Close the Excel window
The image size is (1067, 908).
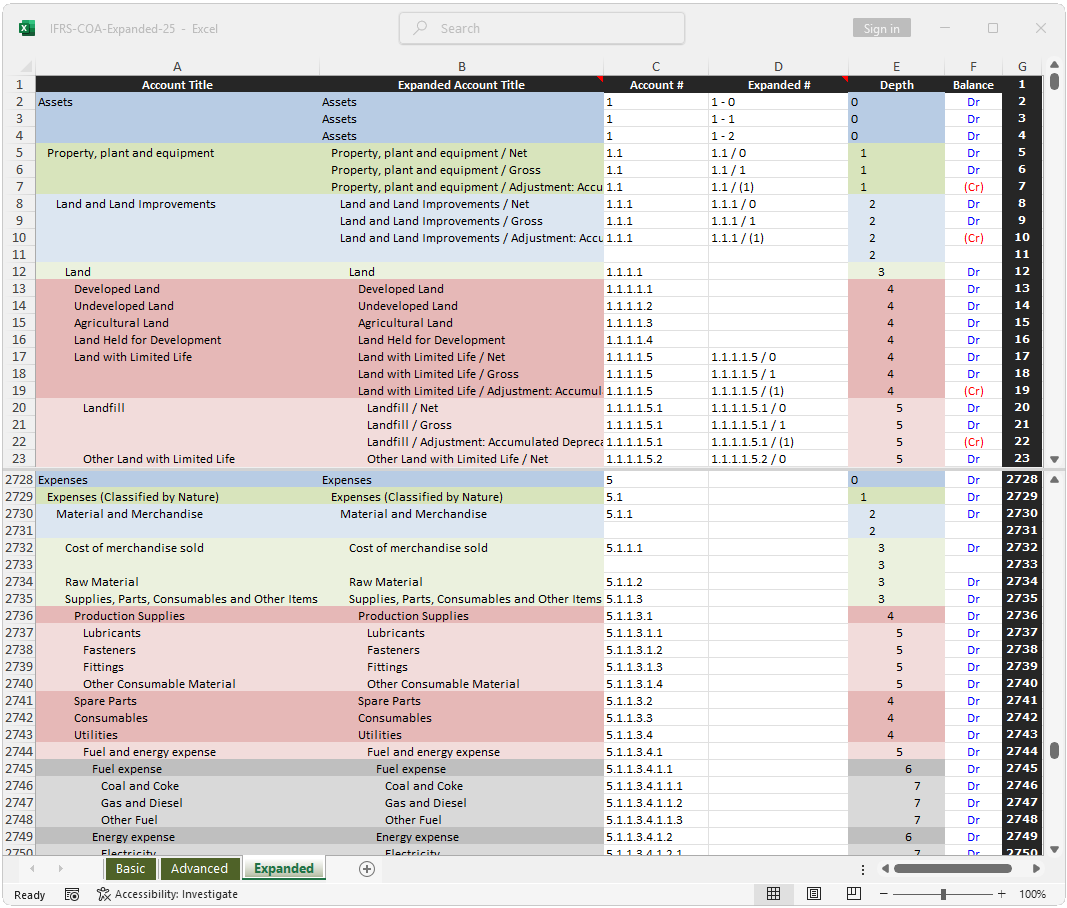point(1040,28)
